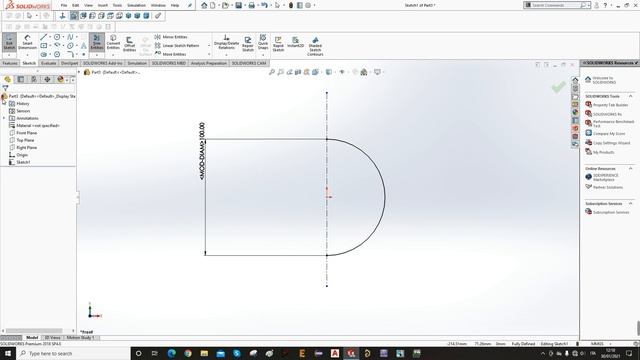This screenshot has width=640, height=360.
Task: Click the Exit Sketch tool
Action: coord(9,42)
